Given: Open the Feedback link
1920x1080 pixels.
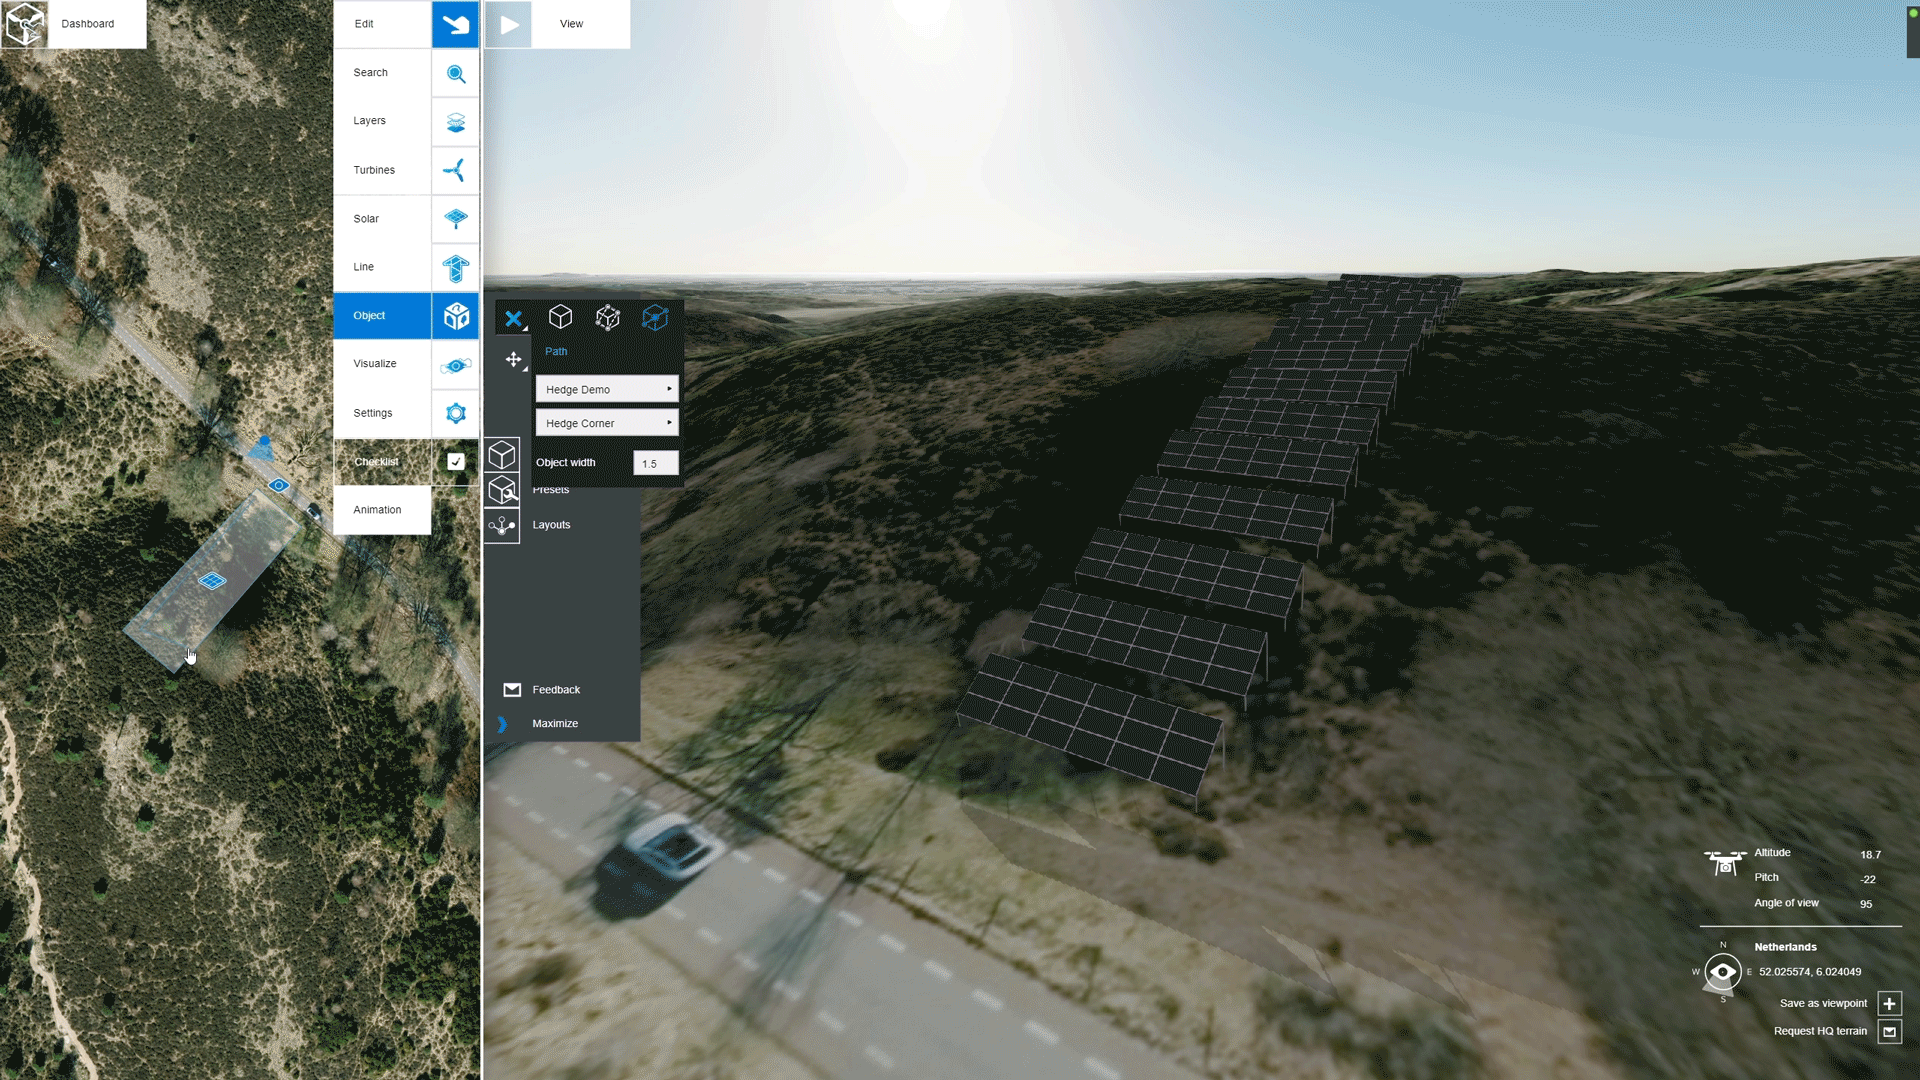Looking at the screenshot, I should pos(556,690).
